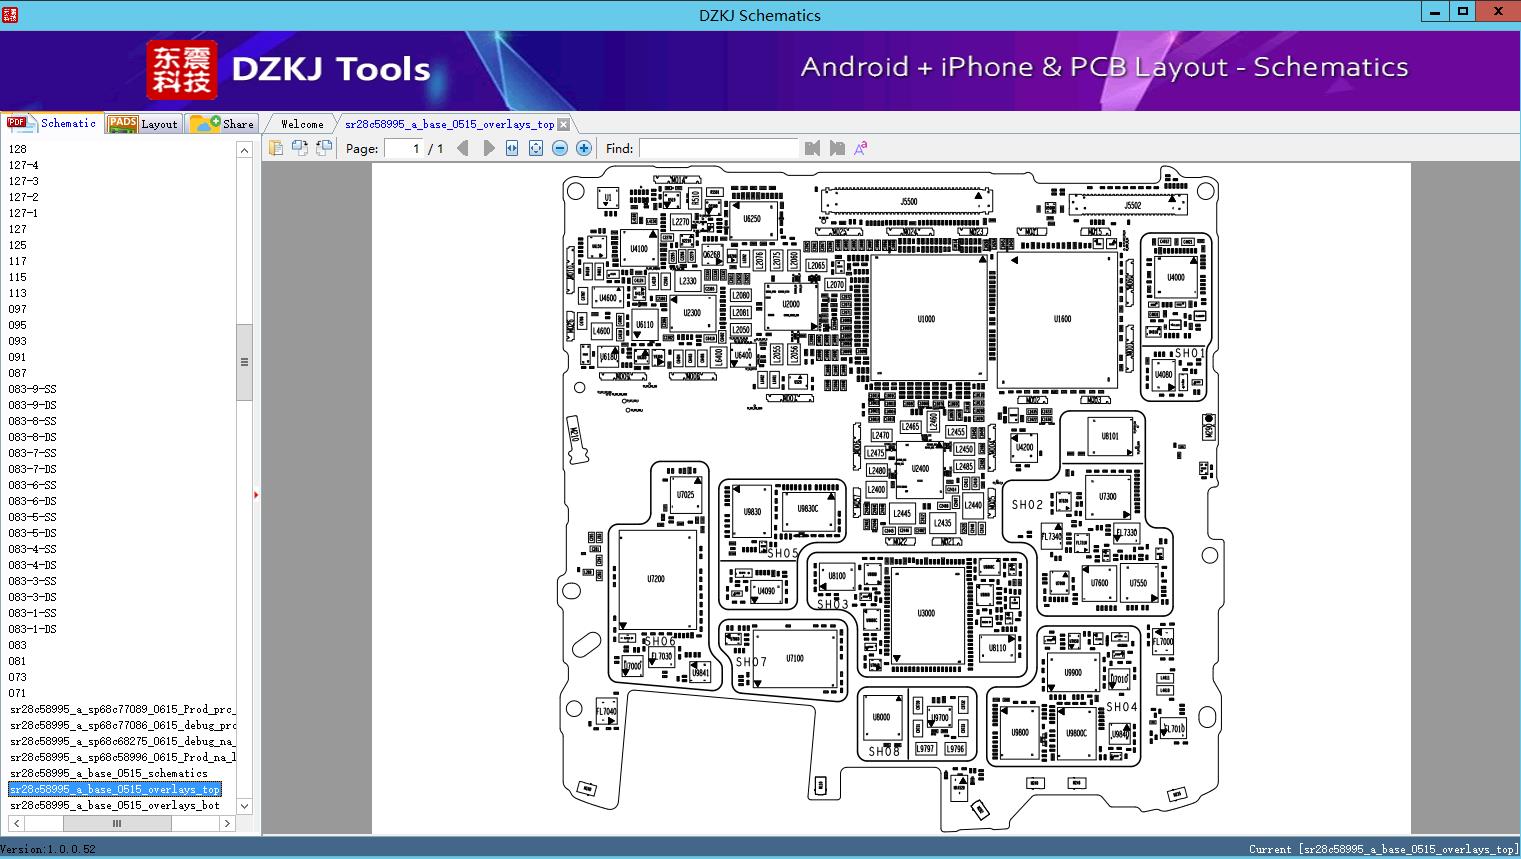Open sr28c58995_a_base_0515_overlays_bot file
This screenshot has height=859, width=1521.
click(x=115, y=805)
